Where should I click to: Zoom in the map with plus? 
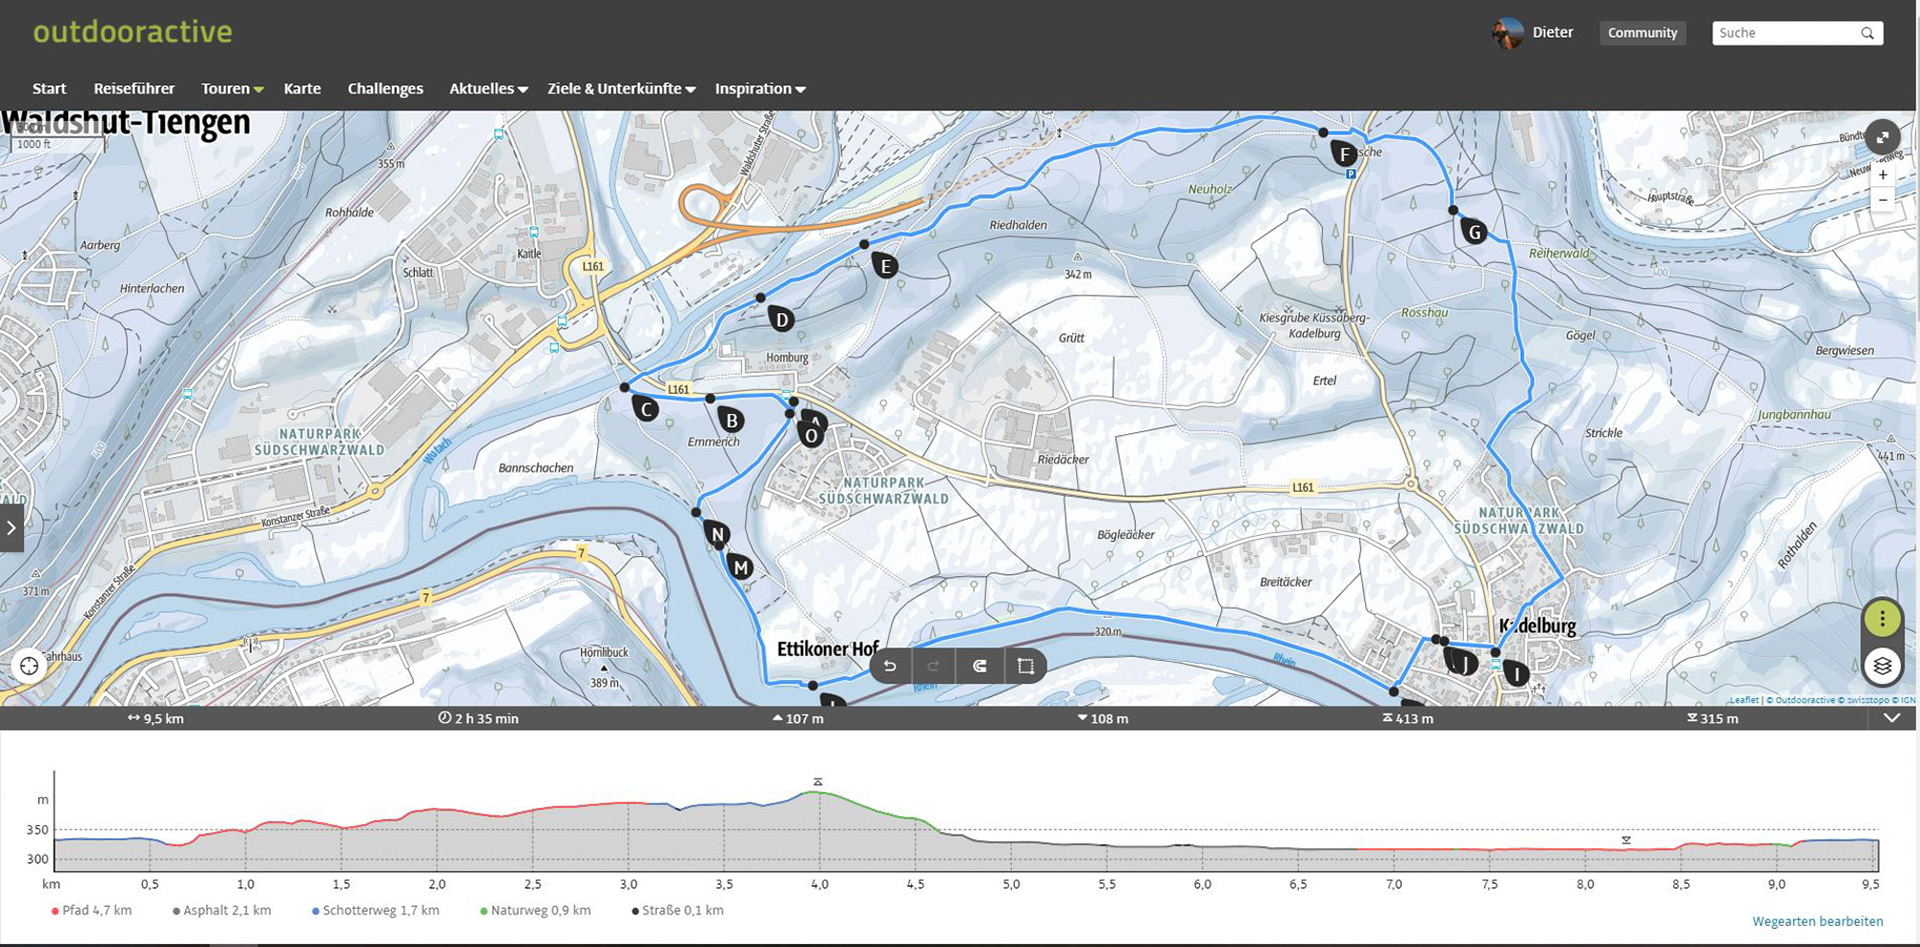(x=1883, y=175)
